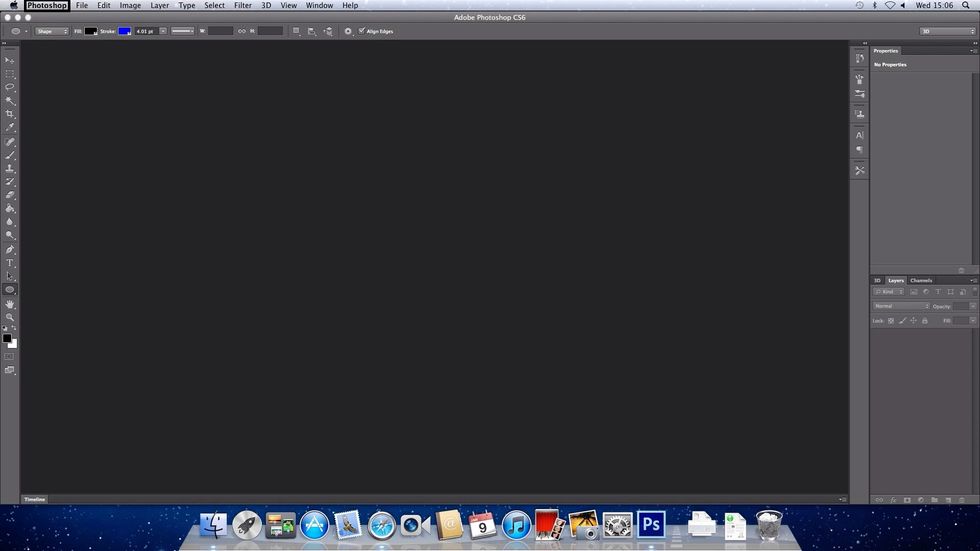
Task: Select the Path Selection tool
Action: coord(9,276)
